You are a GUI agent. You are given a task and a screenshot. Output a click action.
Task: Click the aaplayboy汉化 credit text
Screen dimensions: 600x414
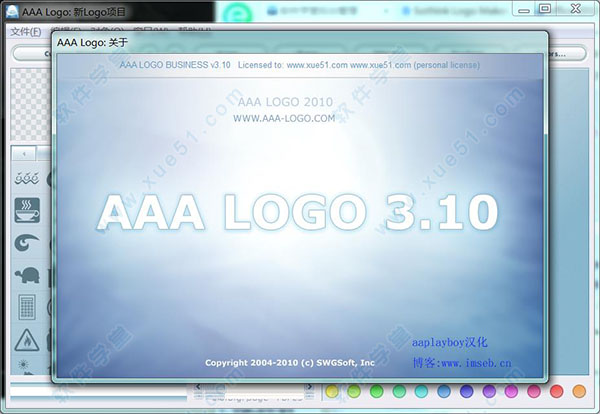pyautogui.click(x=450, y=342)
